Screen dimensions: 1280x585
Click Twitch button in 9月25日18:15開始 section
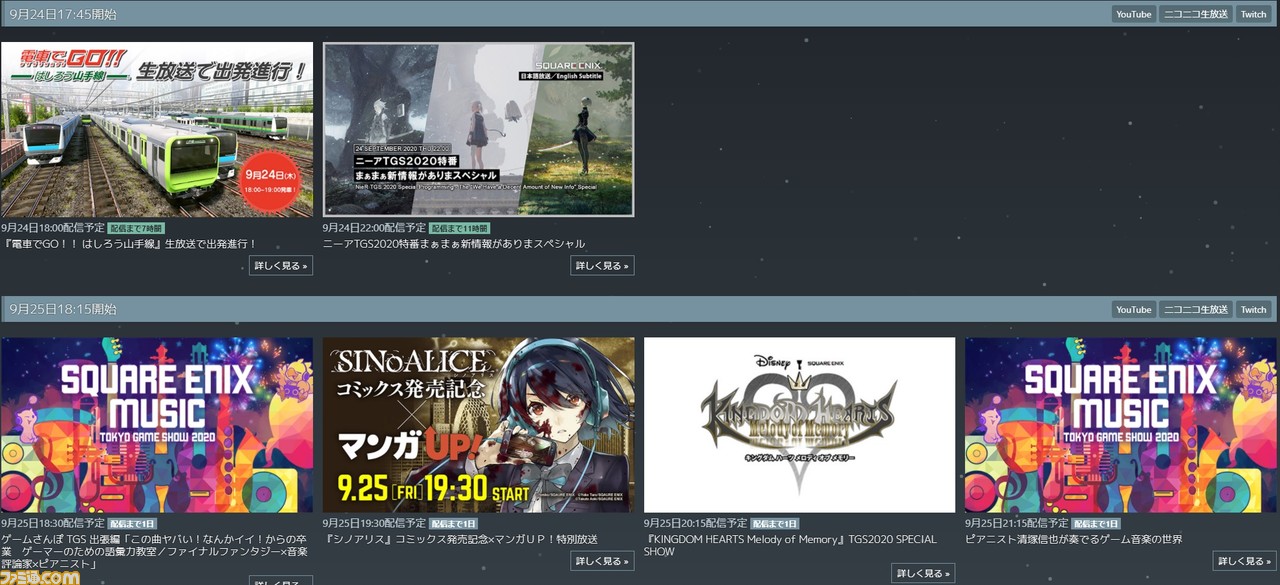pyautogui.click(x=1253, y=310)
